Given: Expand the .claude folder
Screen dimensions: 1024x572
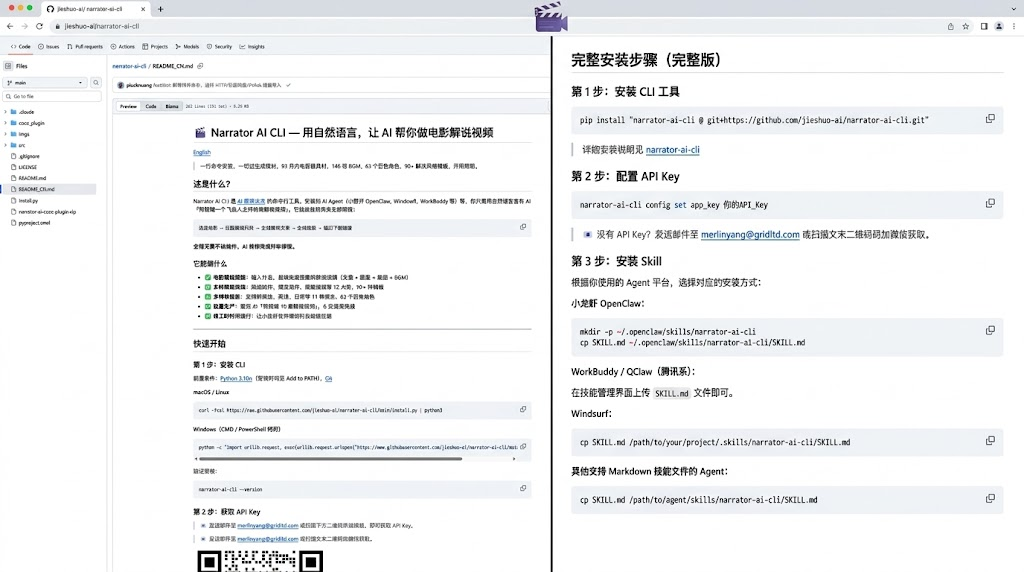Looking at the screenshot, I should point(6,112).
